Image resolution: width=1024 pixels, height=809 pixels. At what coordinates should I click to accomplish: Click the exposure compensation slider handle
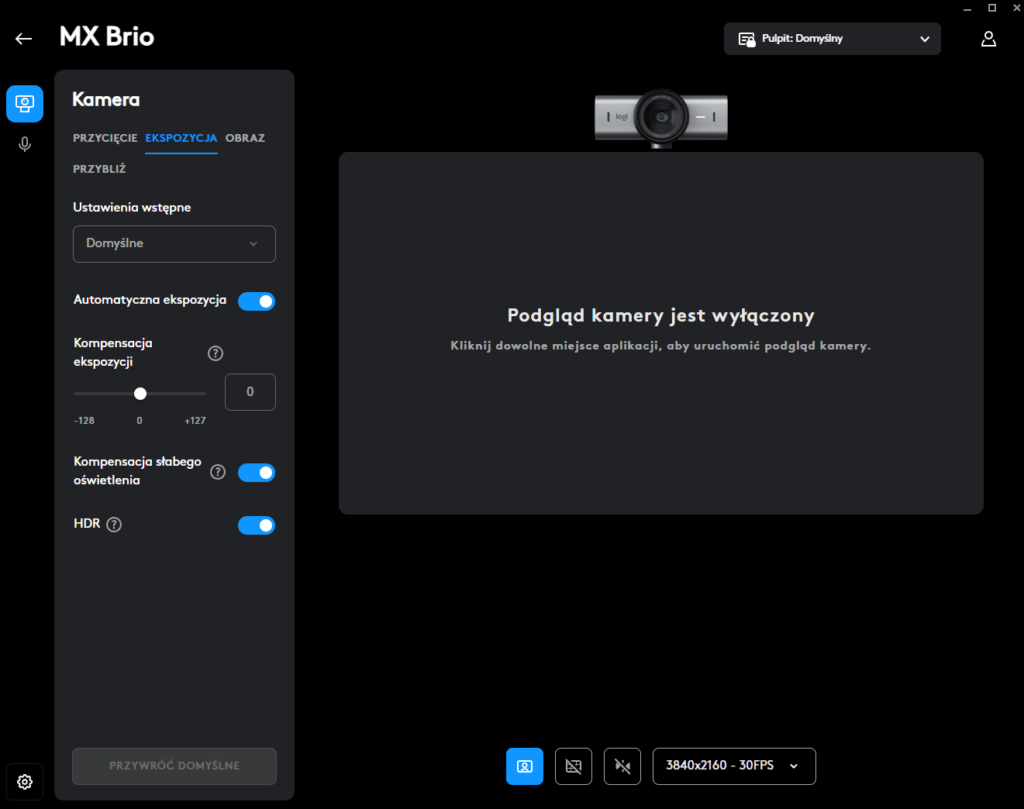[x=140, y=394]
